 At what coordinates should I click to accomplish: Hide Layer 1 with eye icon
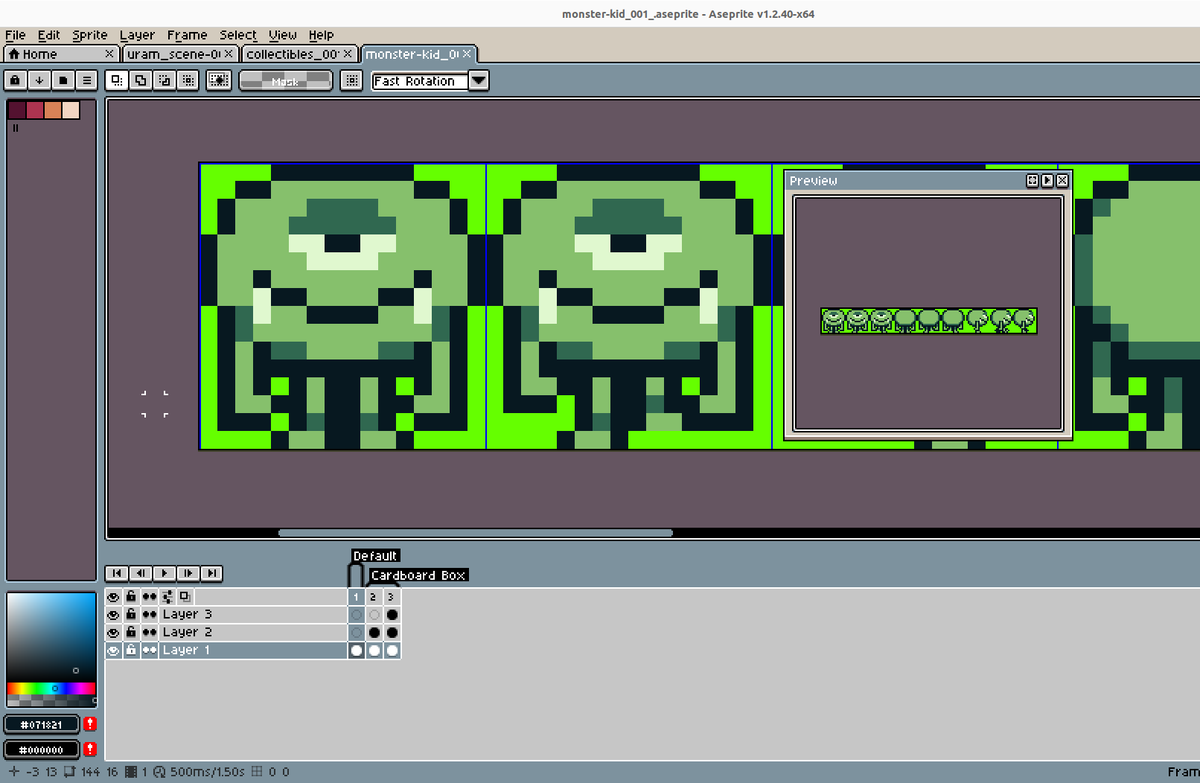[x=113, y=651]
